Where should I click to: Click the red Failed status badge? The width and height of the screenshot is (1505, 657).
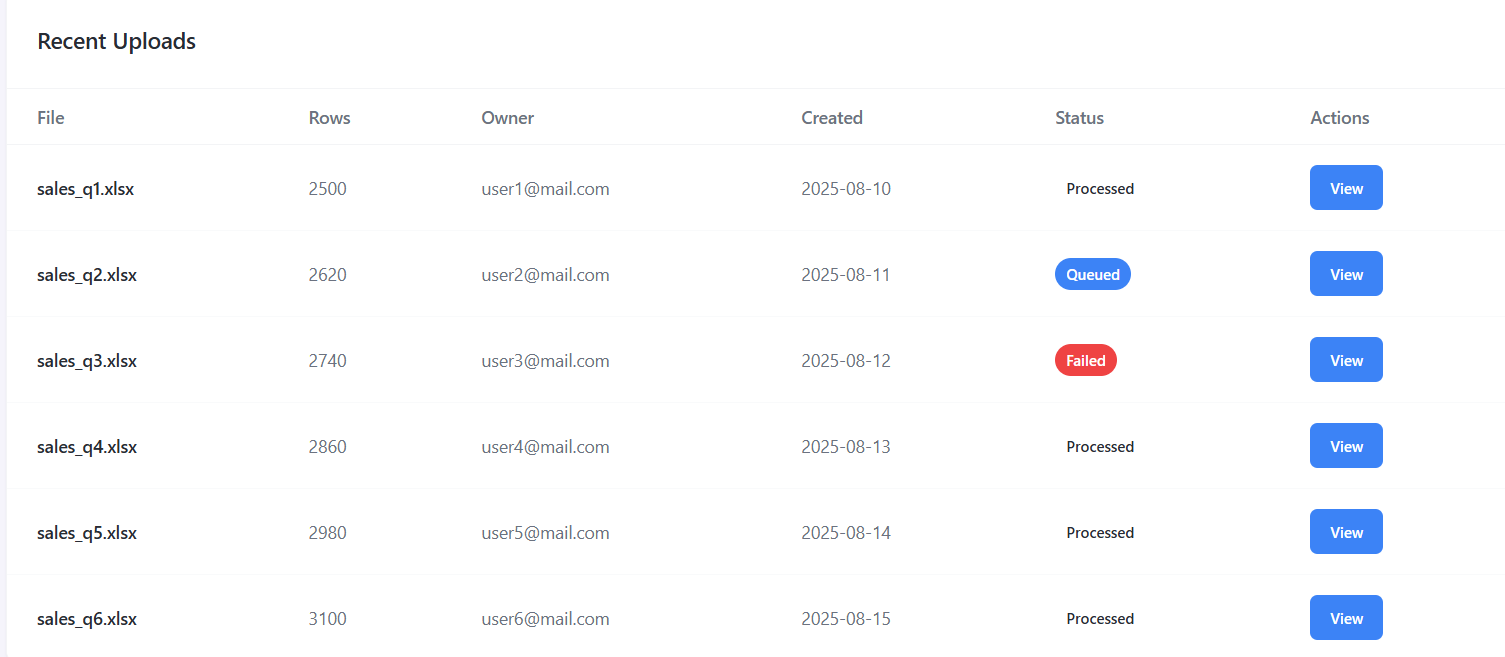[x=1085, y=360]
